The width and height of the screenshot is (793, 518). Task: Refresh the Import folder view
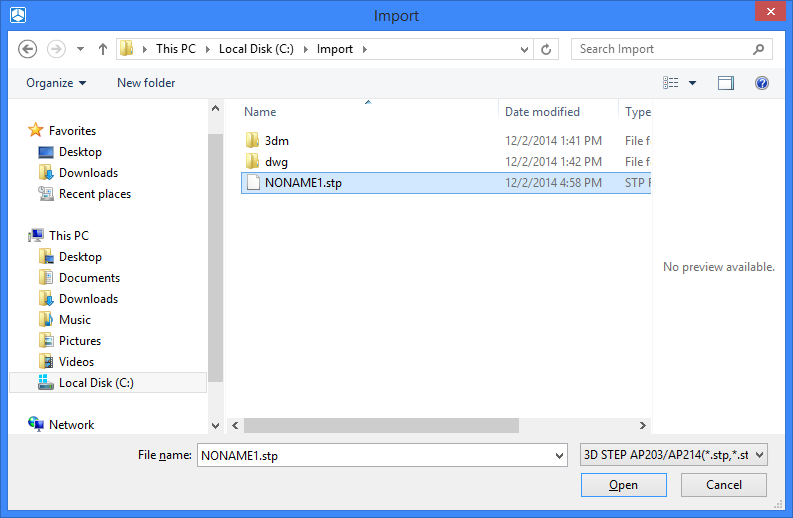pyautogui.click(x=547, y=49)
